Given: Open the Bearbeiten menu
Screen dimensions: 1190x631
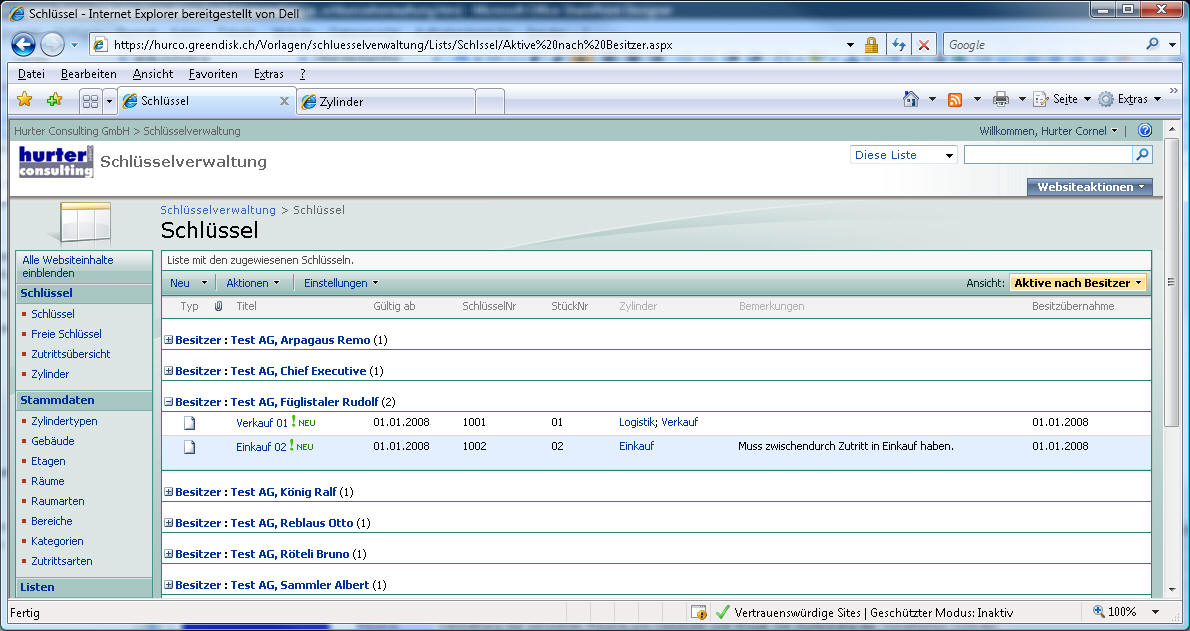Looking at the screenshot, I should click(89, 74).
